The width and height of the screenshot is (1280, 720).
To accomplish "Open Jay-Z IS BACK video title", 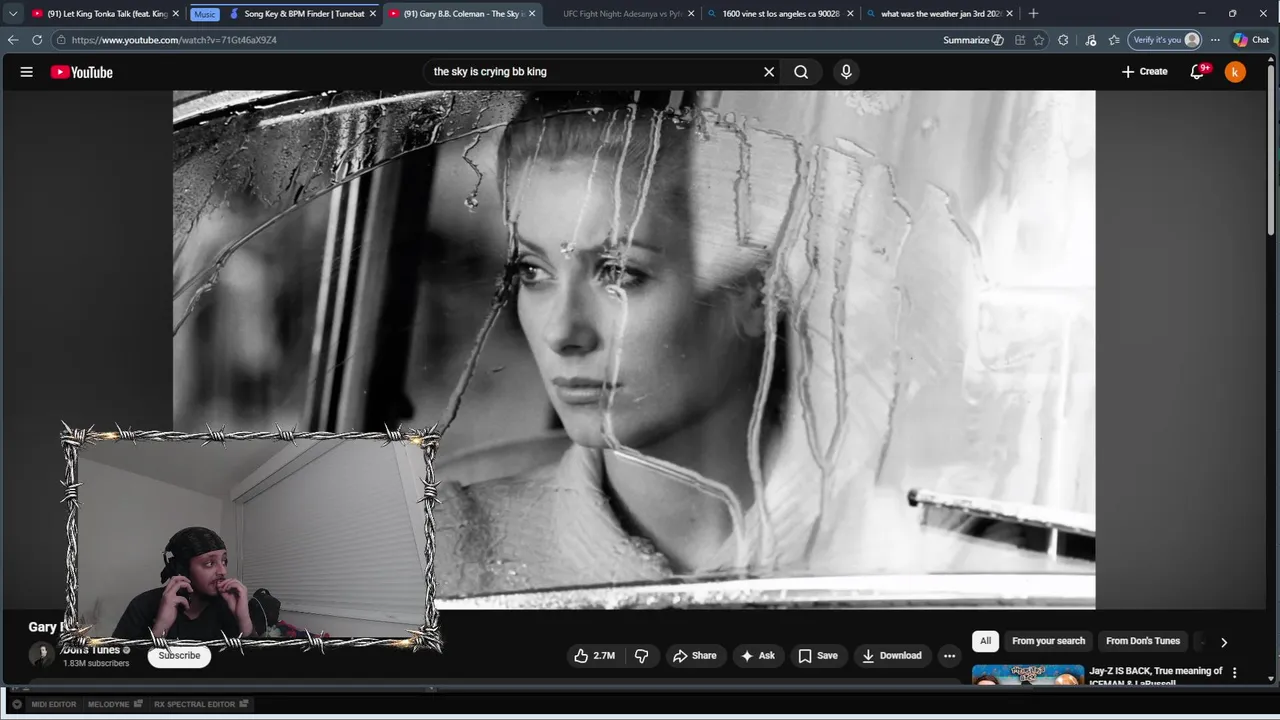I will (x=1156, y=676).
